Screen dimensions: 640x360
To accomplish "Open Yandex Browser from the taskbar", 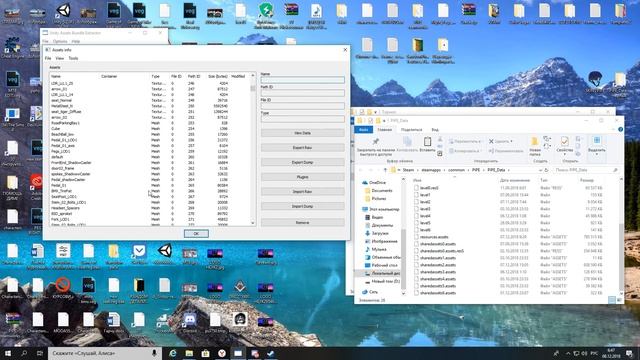I will tap(222, 353).
